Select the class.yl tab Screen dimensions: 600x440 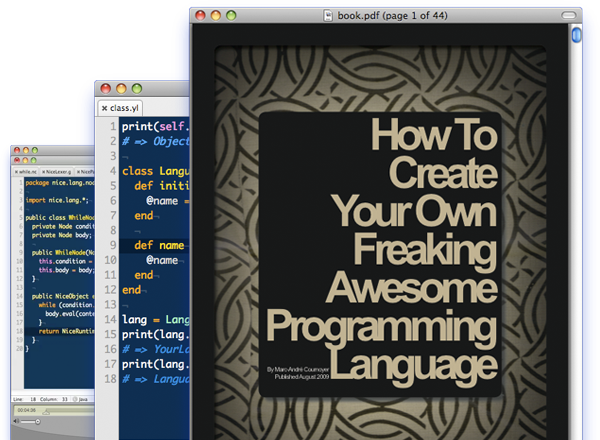pyautogui.click(x=124, y=107)
